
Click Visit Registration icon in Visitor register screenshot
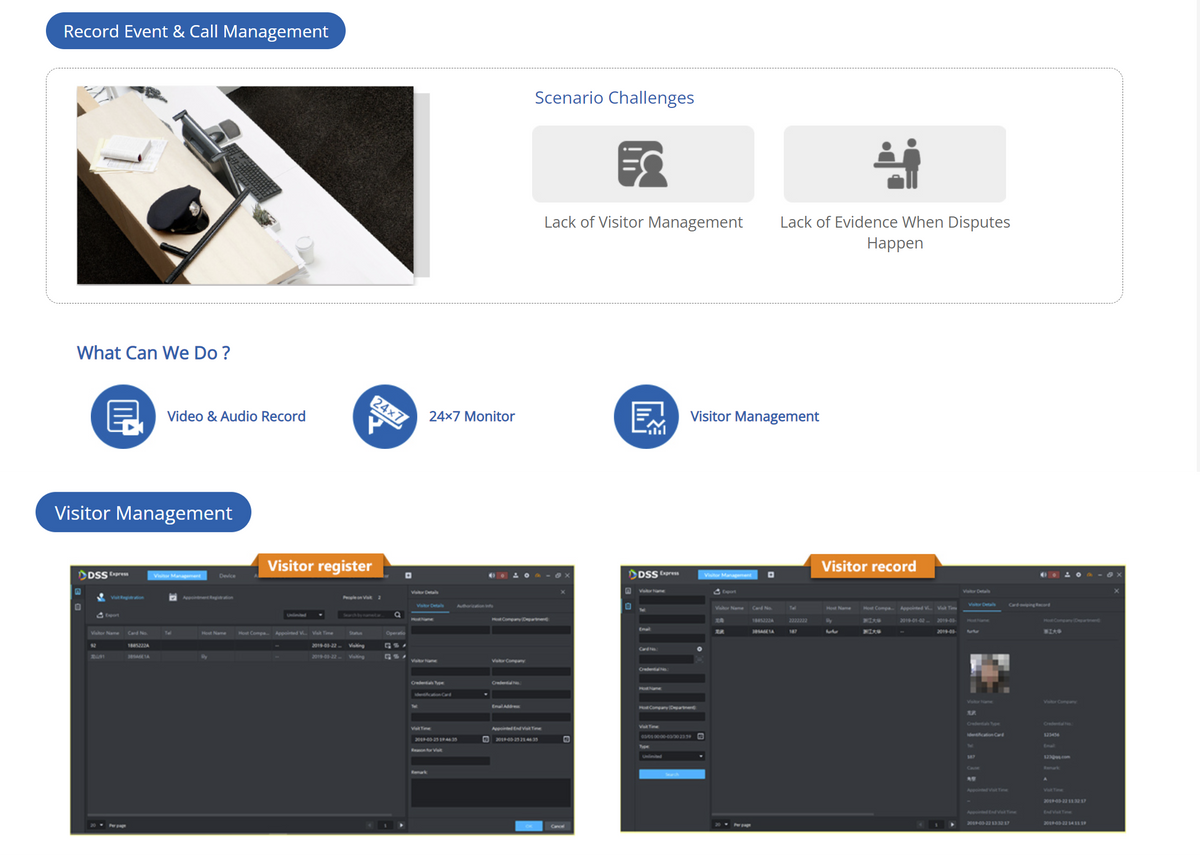(101, 597)
